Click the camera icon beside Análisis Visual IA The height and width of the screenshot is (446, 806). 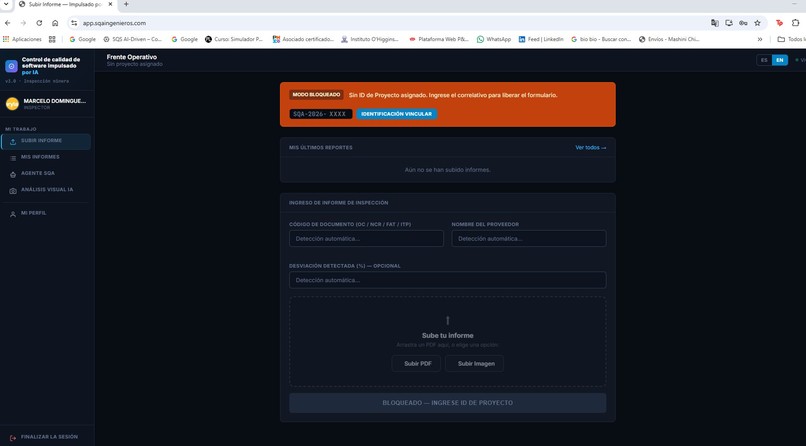pos(13,191)
